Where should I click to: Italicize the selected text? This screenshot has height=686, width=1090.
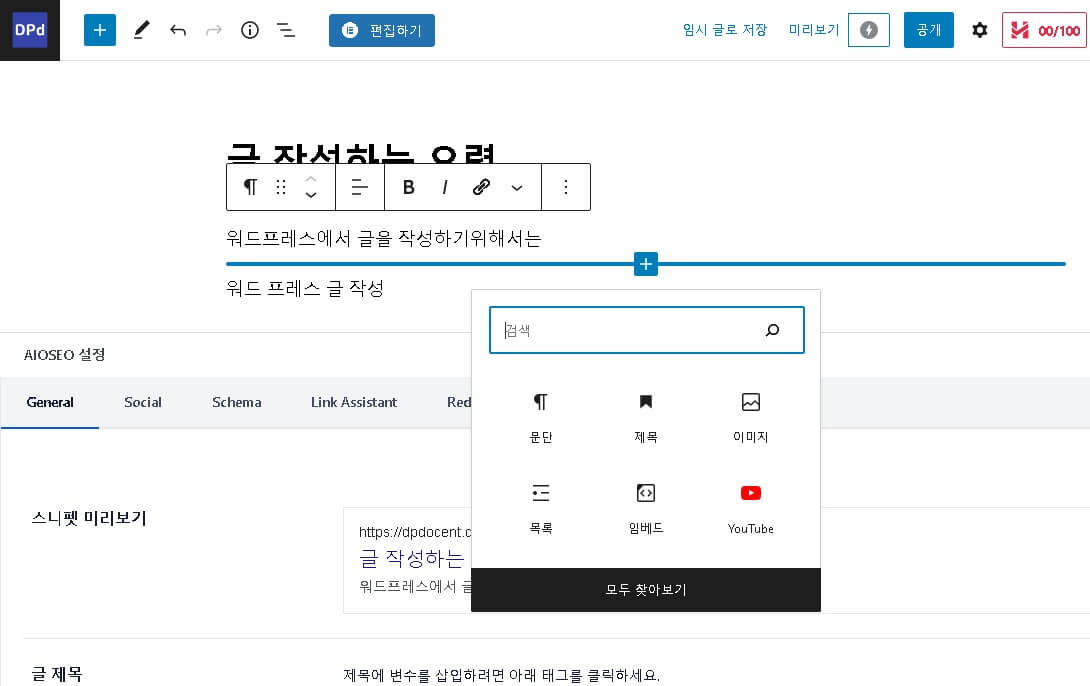point(445,187)
